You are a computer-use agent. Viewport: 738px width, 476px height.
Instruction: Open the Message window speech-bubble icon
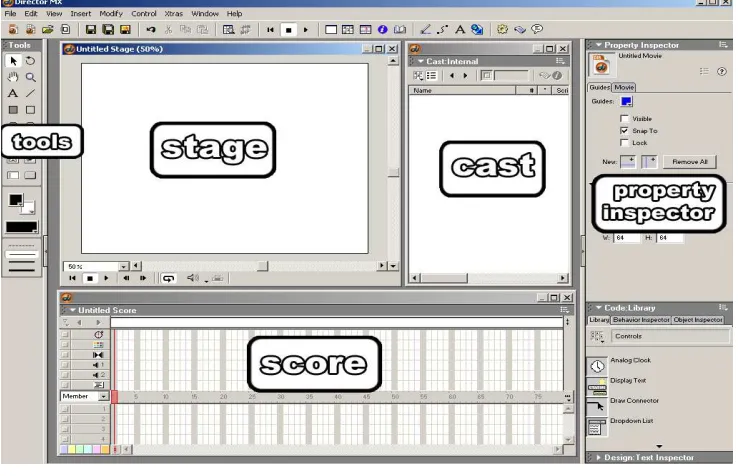(x=537, y=29)
